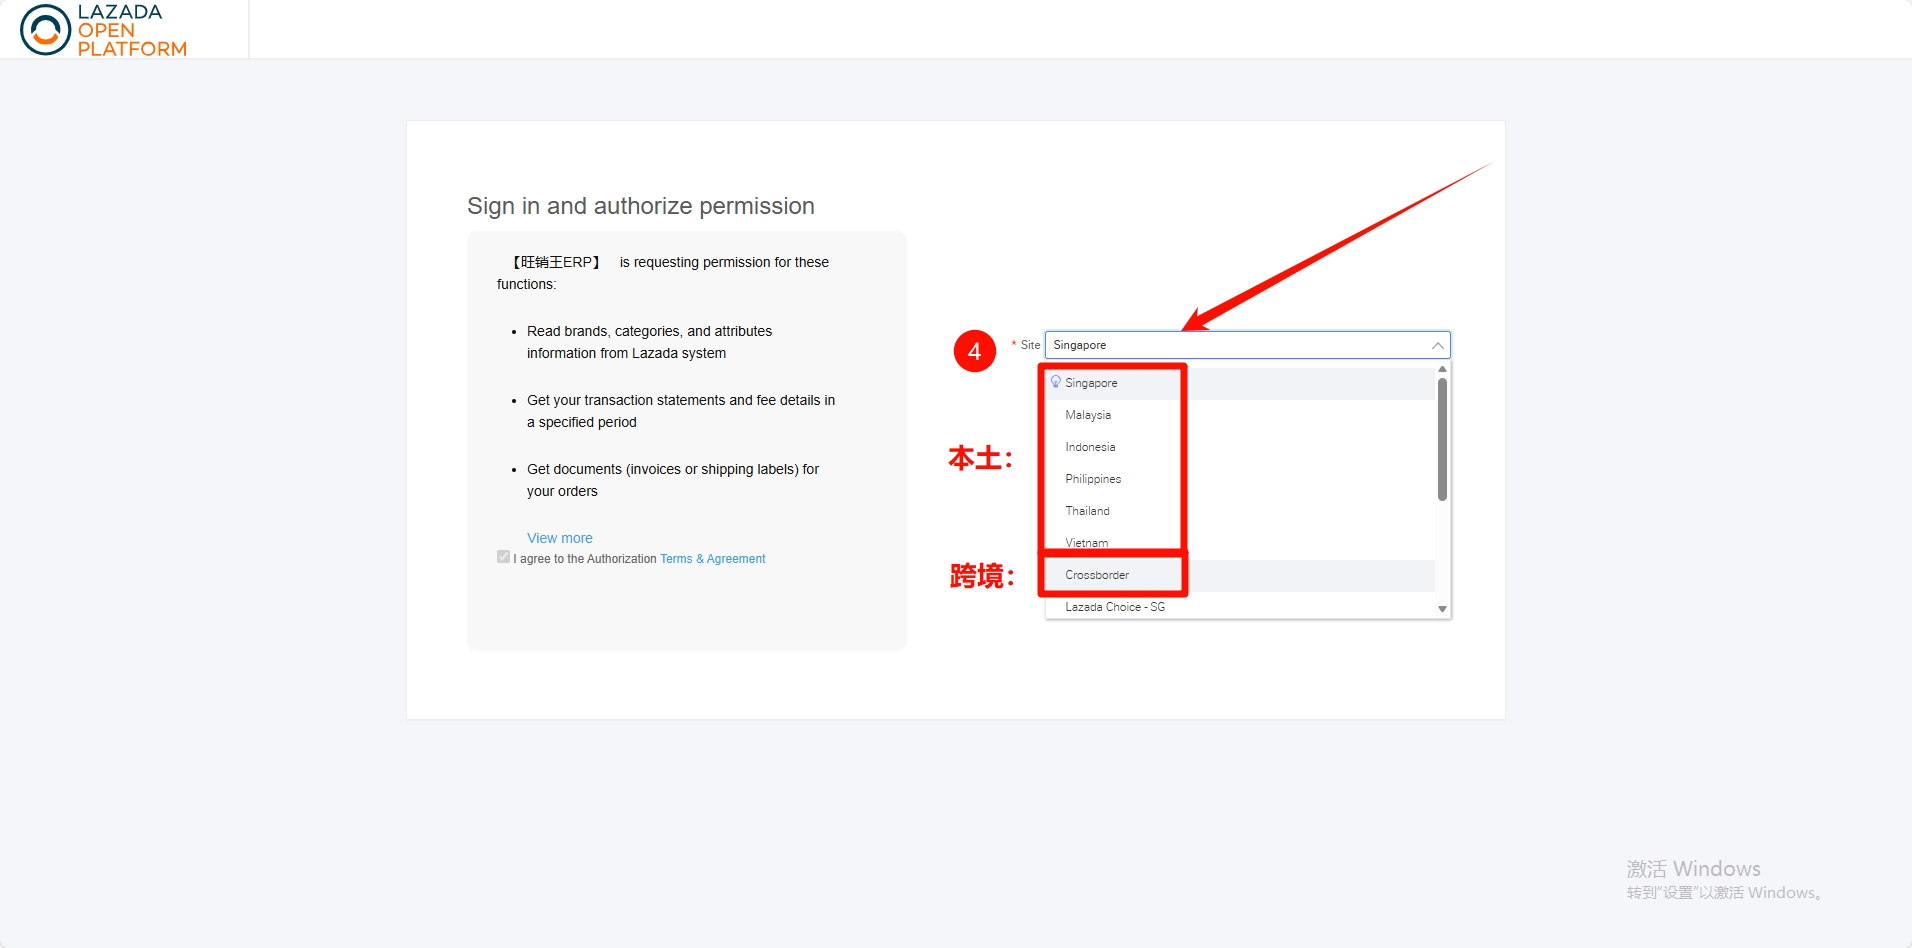The height and width of the screenshot is (948, 1912).
Task: Pick Indonesia from the site options
Action: click(x=1090, y=447)
